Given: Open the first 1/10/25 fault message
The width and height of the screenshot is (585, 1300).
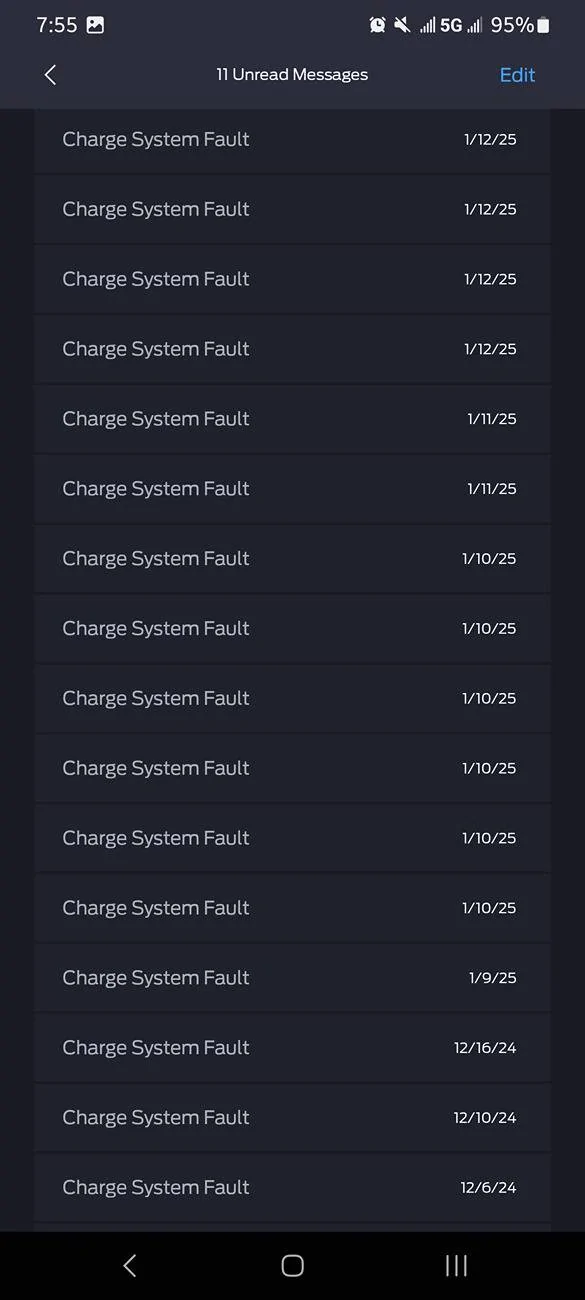Looking at the screenshot, I should click(x=292, y=558).
